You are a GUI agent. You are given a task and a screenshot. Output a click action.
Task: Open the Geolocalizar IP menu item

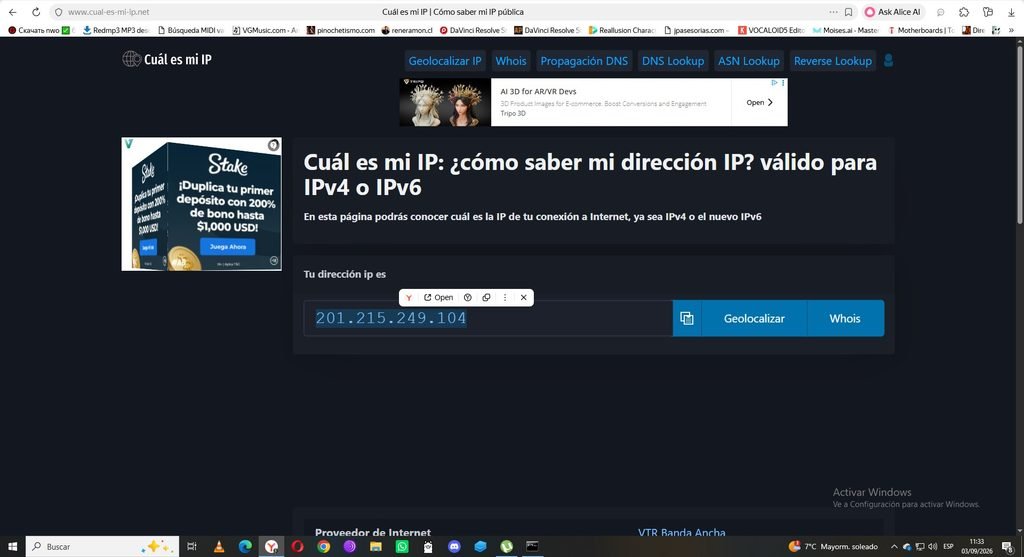(445, 61)
